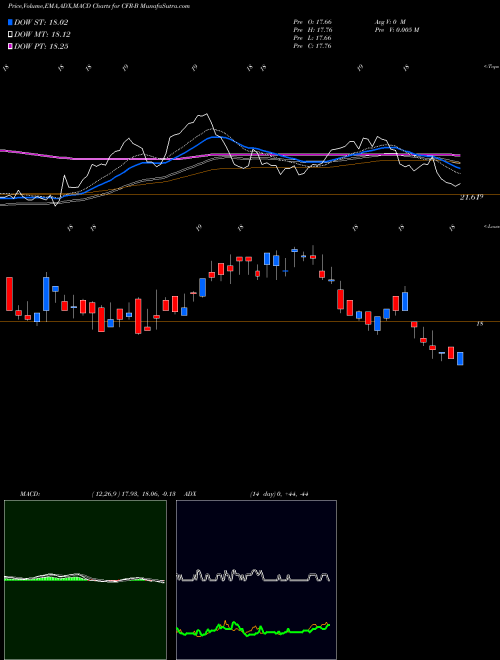
Task: Select the 'DOW MT: 18.12' legend text
Action: coord(42,35)
